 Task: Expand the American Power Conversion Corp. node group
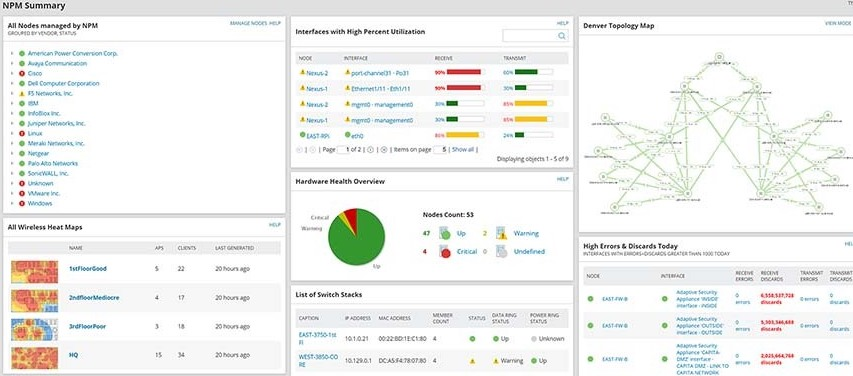click(x=12, y=53)
